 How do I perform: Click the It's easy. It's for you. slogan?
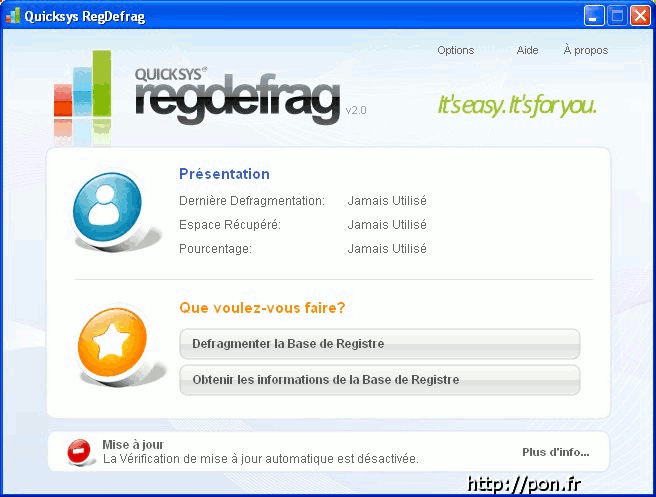517,105
